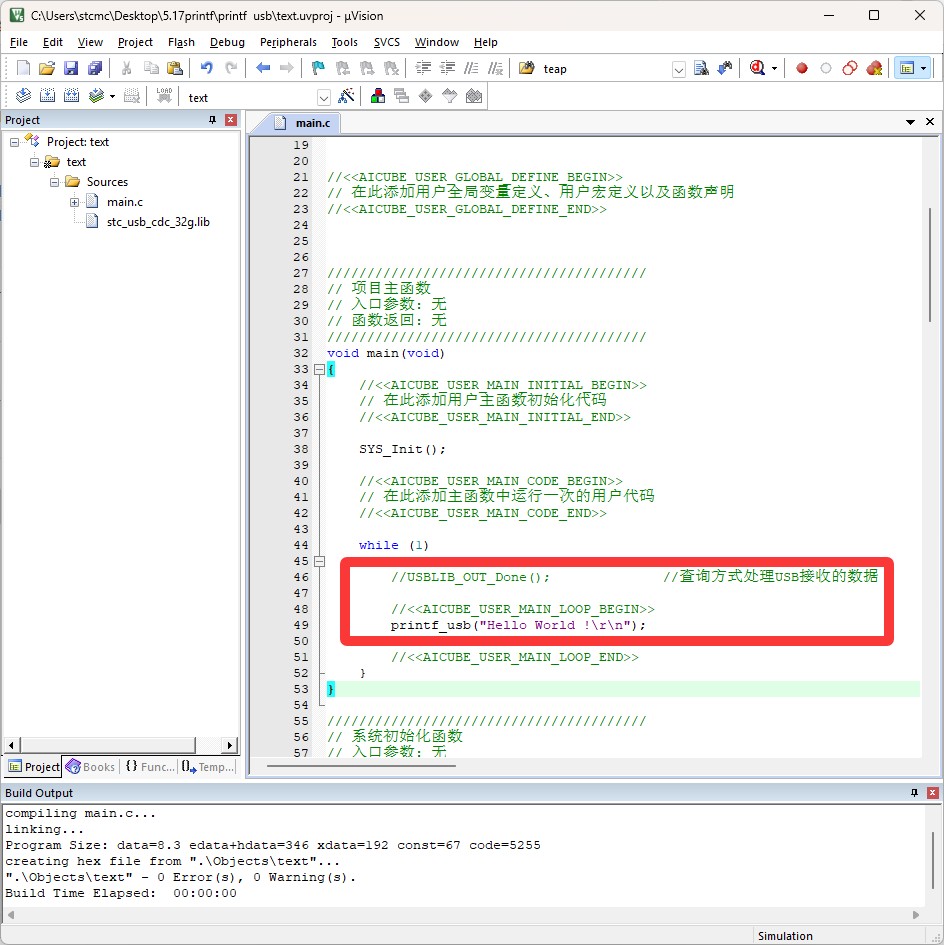Collapse the Sources folder node
Viewport: 944px width, 945px height.
pyautogui.click(x=54, y=182)
